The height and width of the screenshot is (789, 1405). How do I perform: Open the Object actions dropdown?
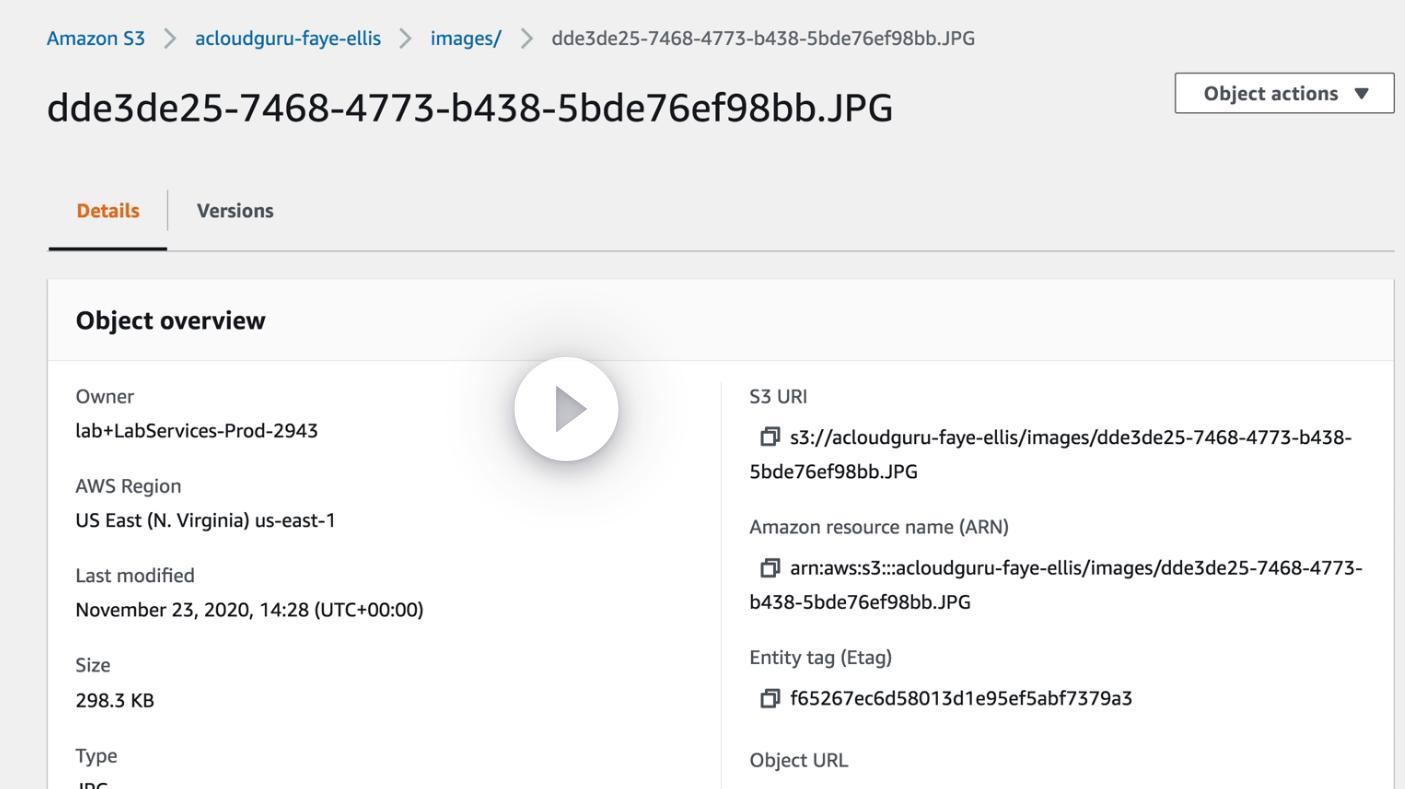tap(1284, 93)
